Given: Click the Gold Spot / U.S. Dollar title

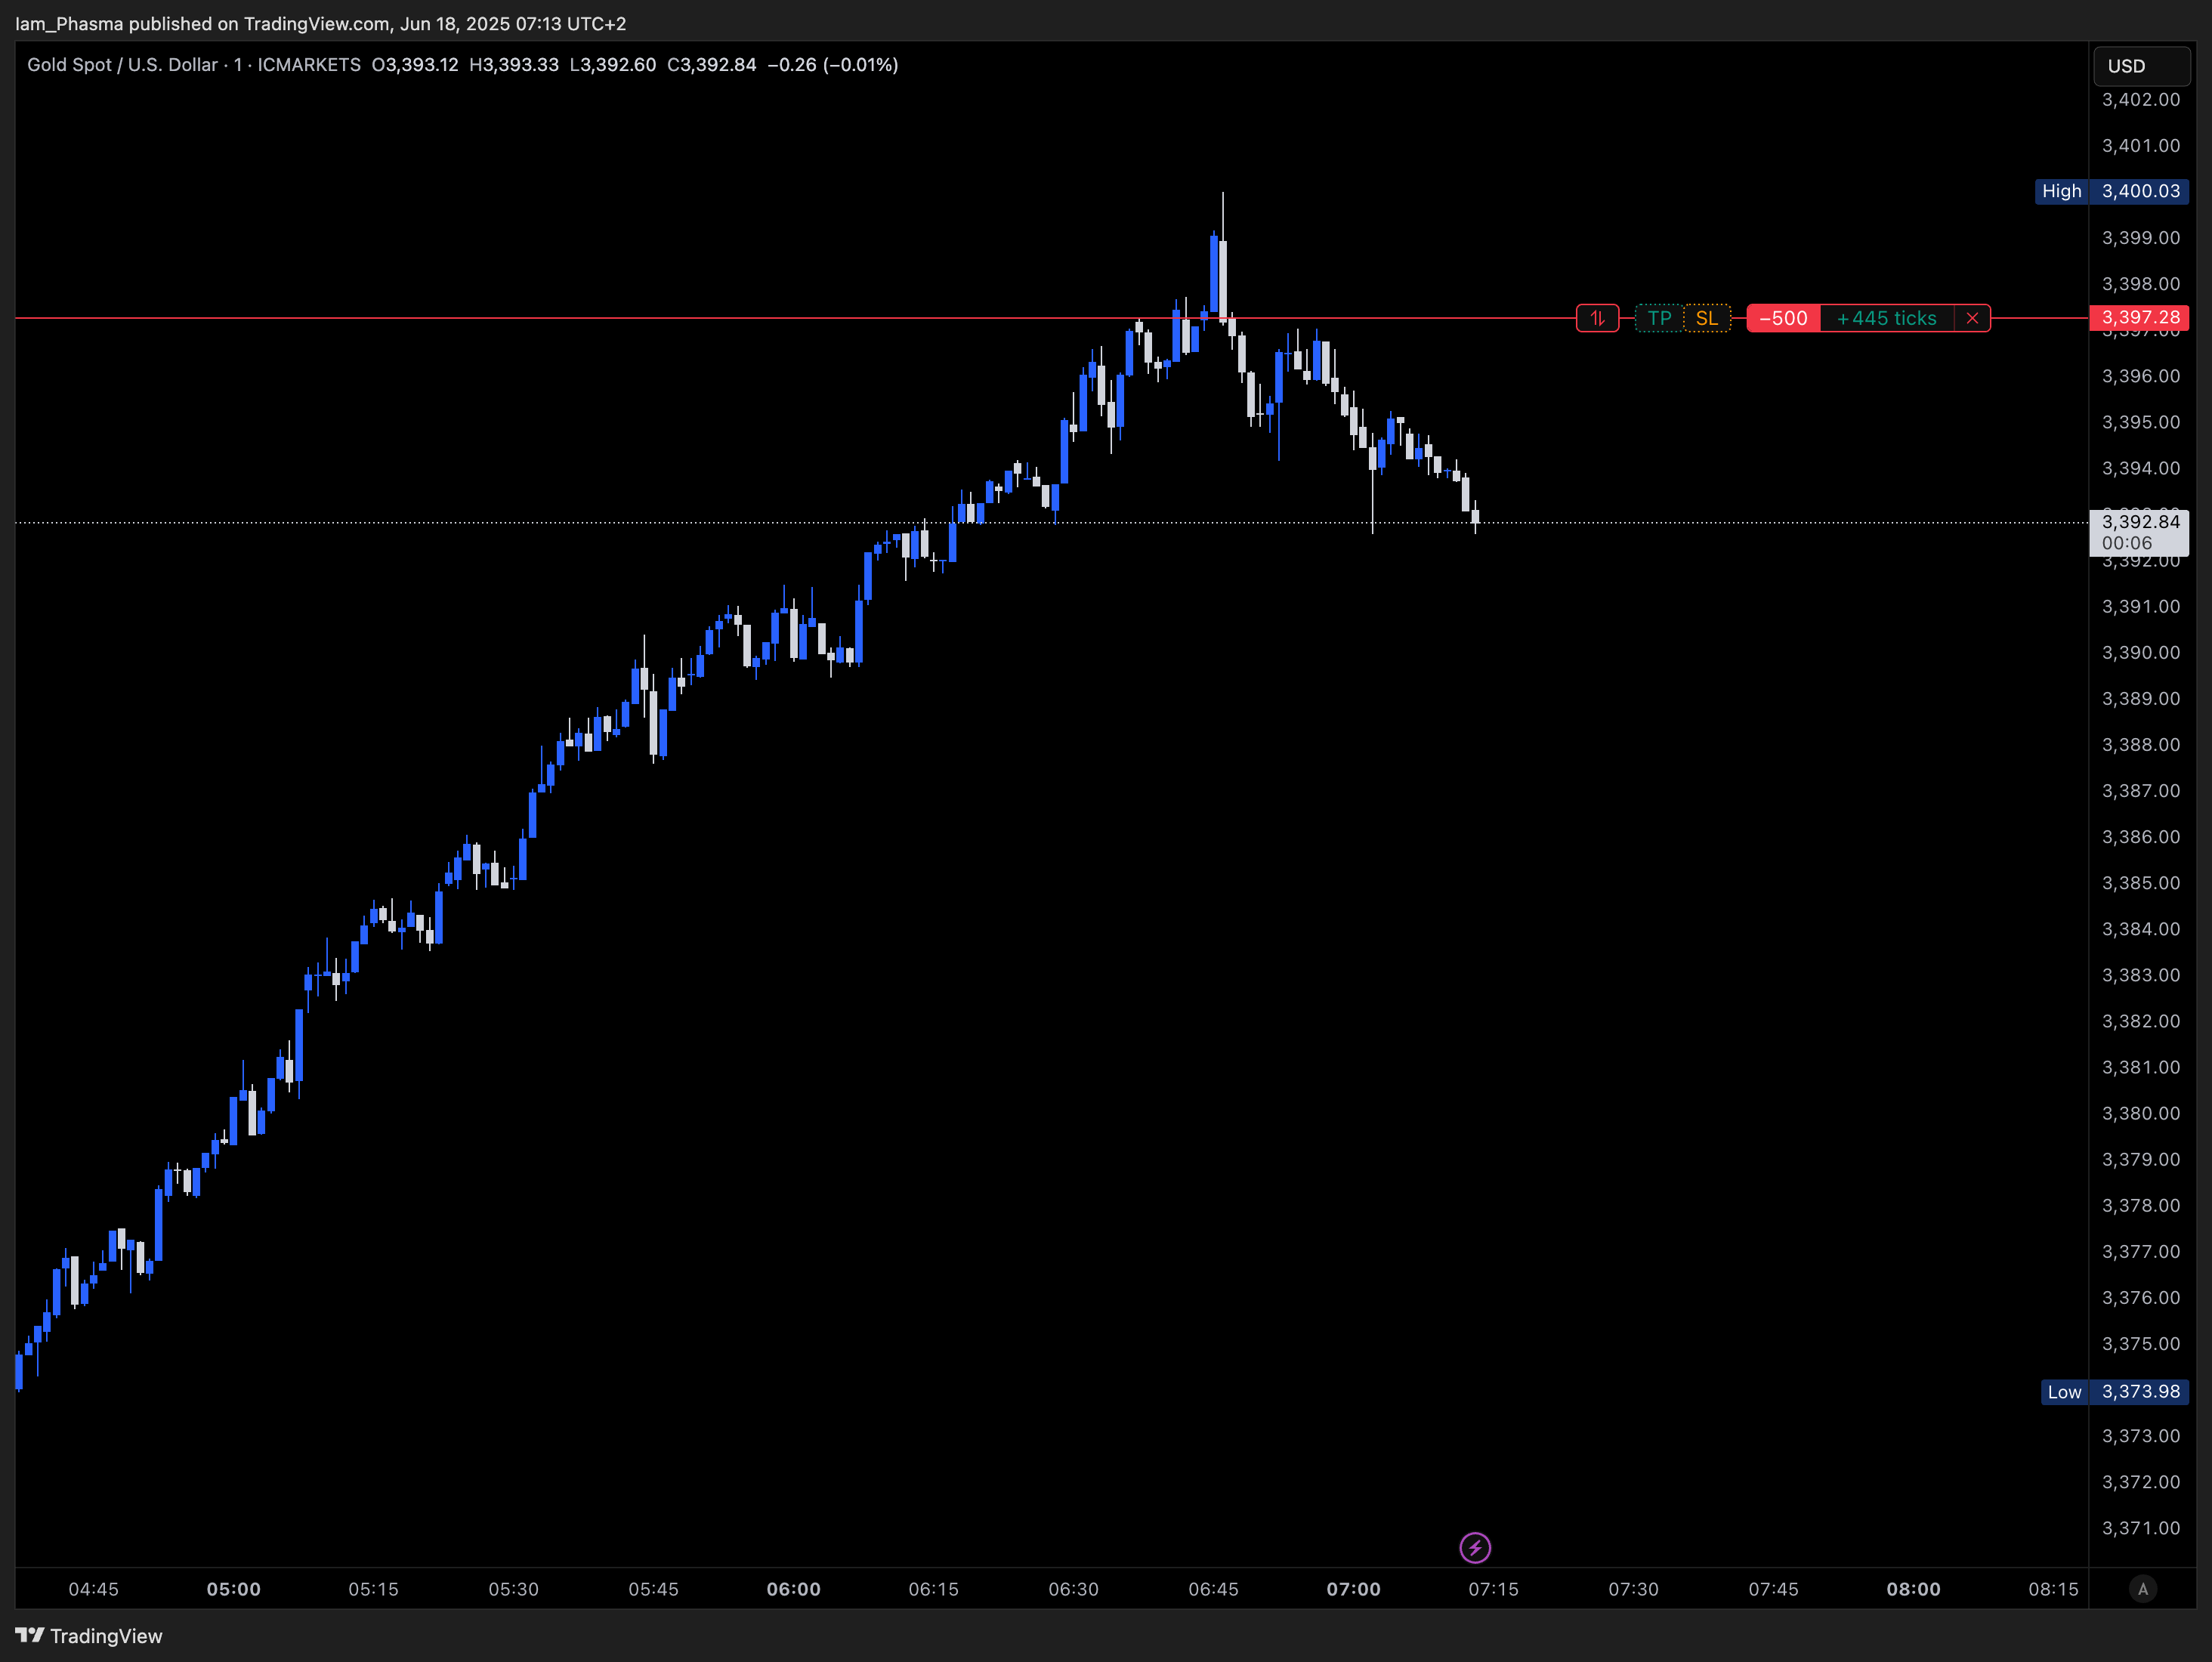Looking at the screenshot, I should click(122, 65).
